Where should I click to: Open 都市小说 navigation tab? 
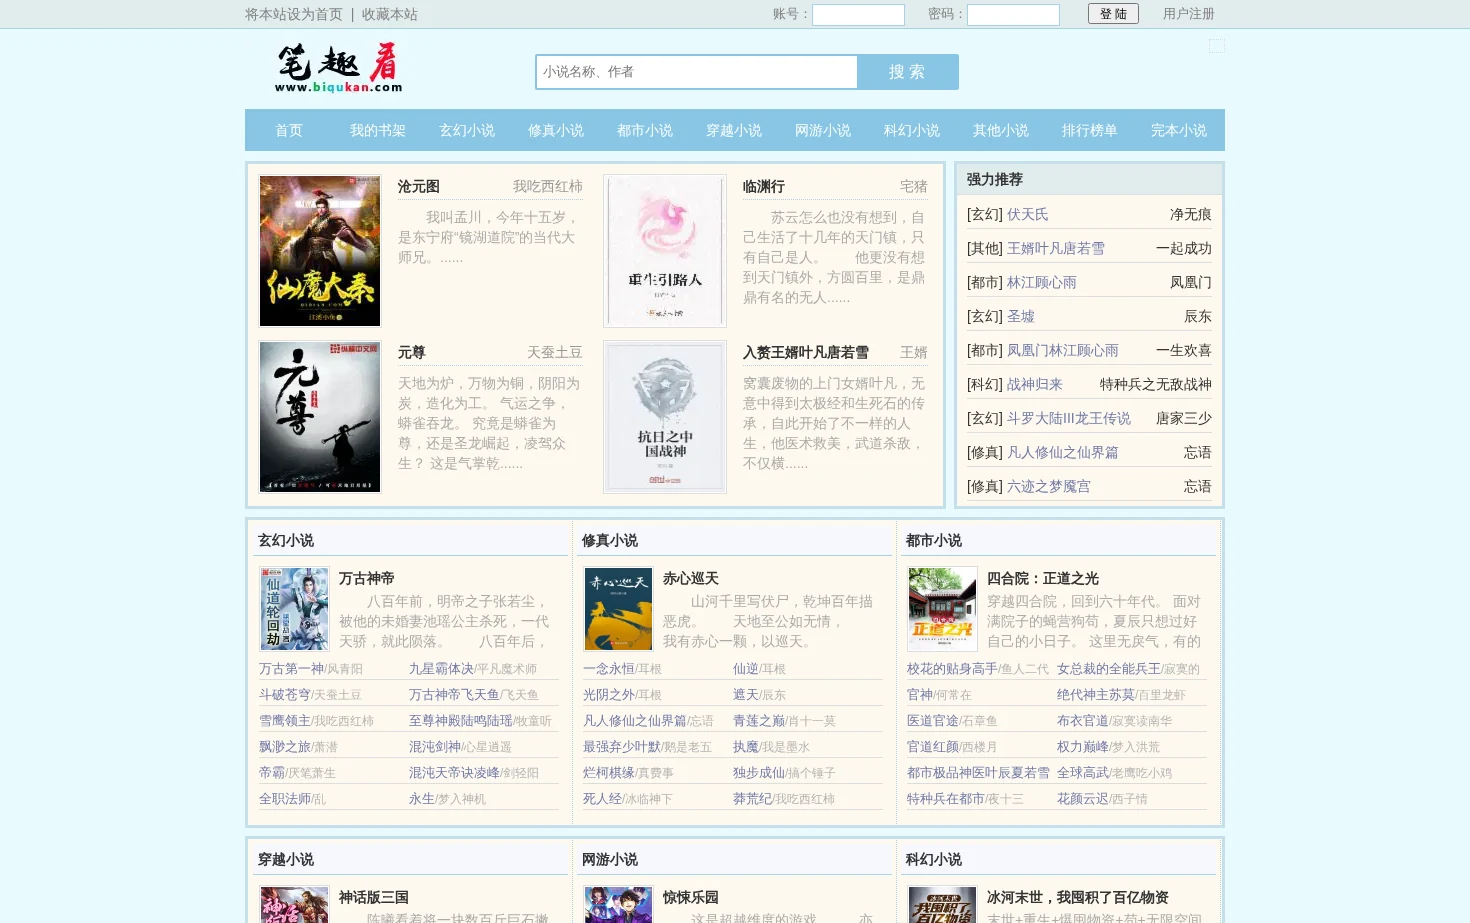point(645,130)
